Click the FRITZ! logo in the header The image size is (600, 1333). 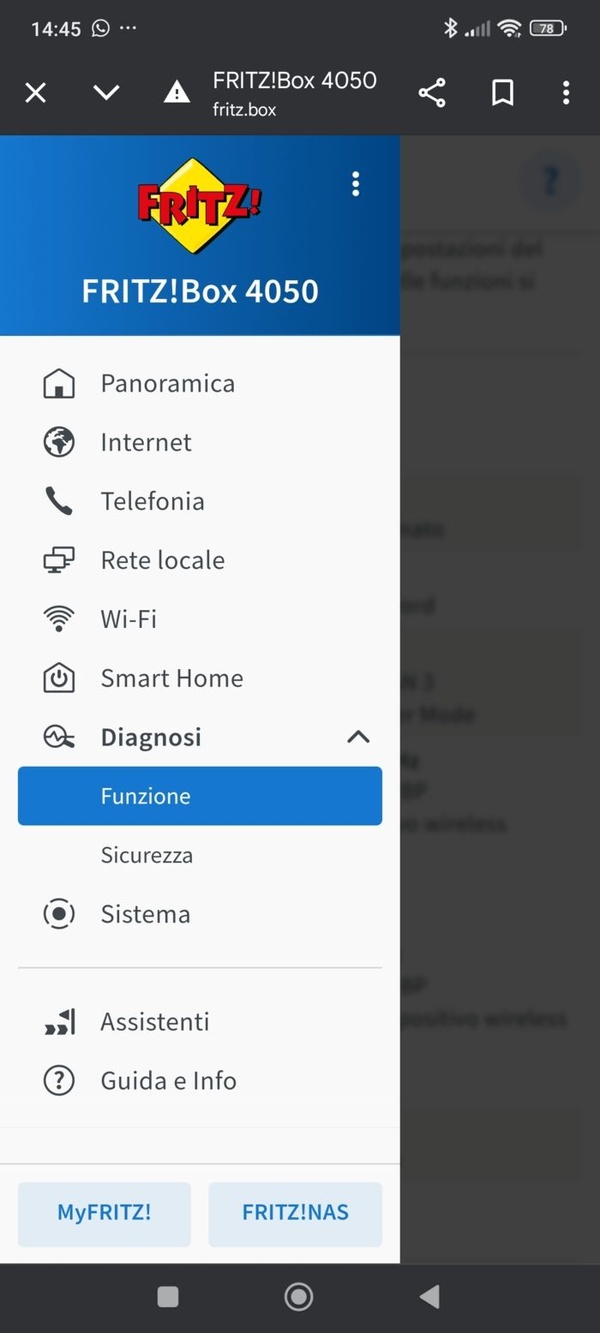pyautogui.click(x=199, y=206)
